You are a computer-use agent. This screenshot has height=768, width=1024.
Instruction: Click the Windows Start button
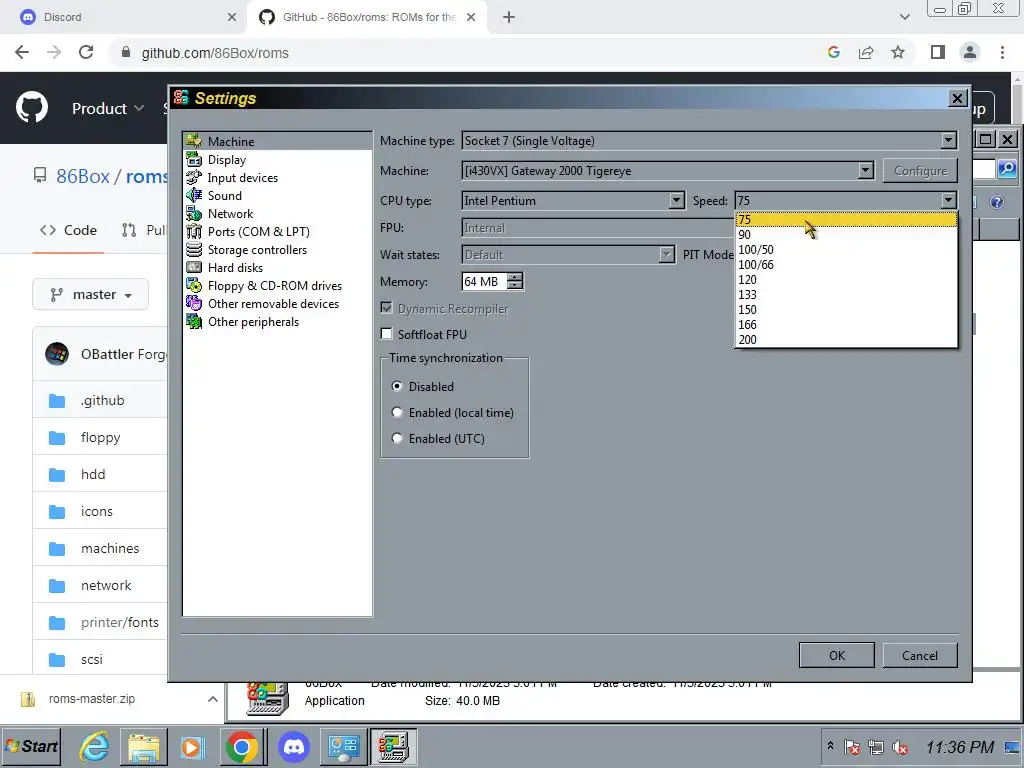31,746
